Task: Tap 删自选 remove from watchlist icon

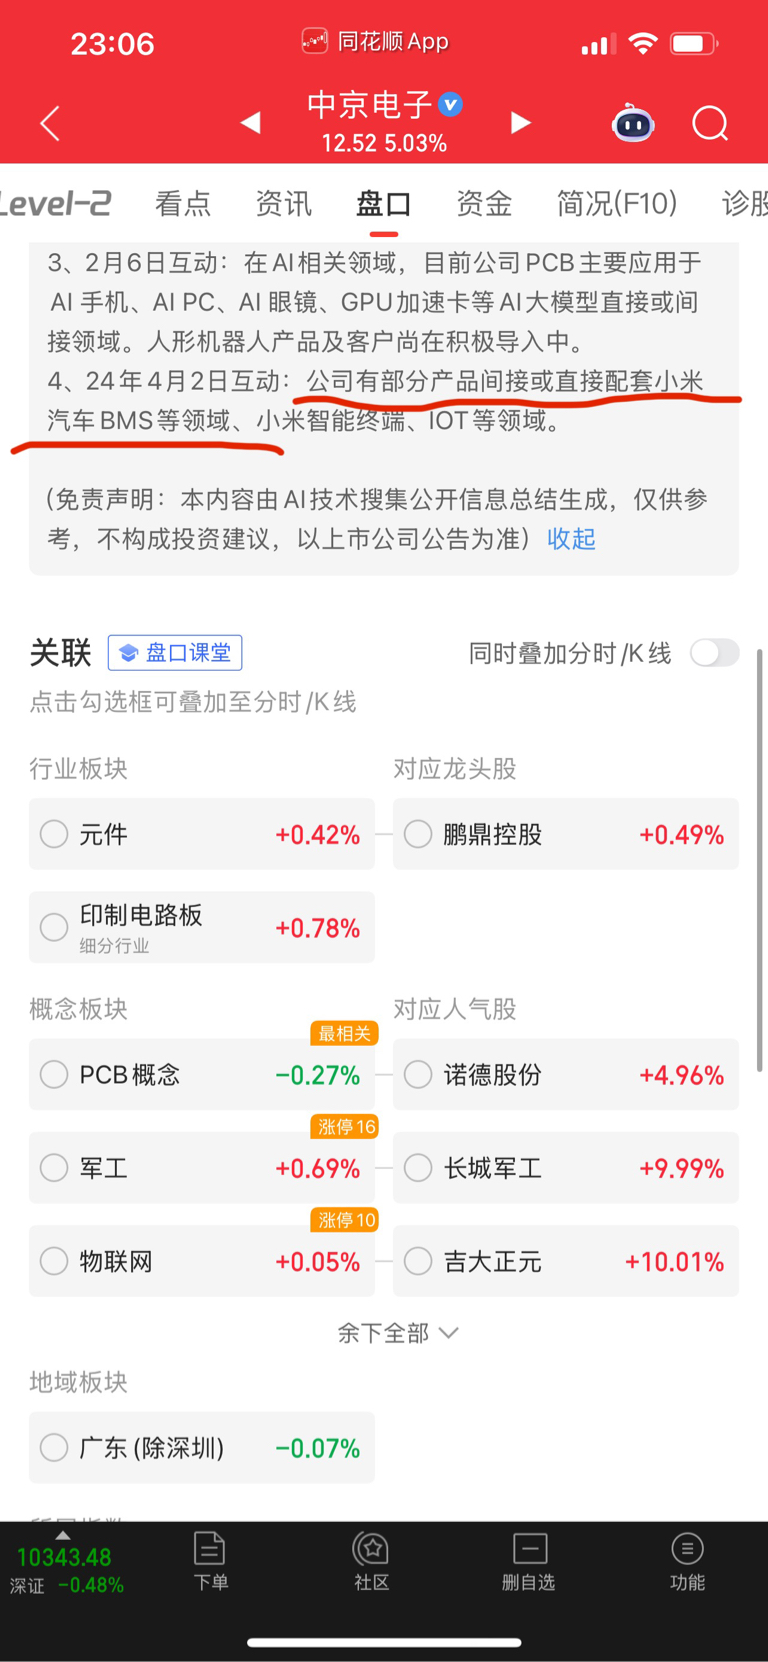Action: pos(529,1561)
